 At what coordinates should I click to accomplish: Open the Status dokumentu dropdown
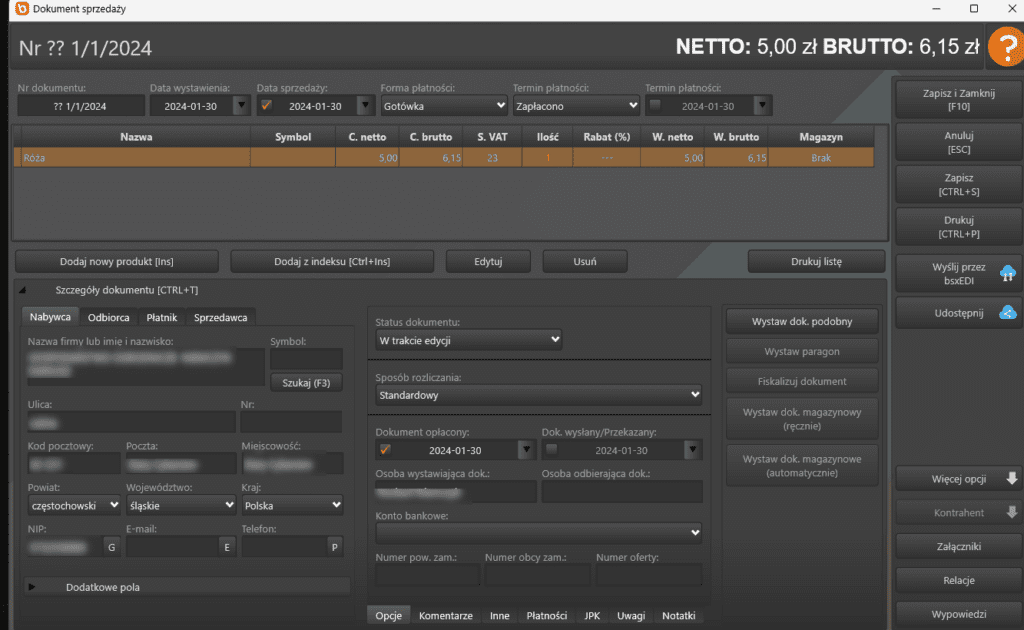468,340
